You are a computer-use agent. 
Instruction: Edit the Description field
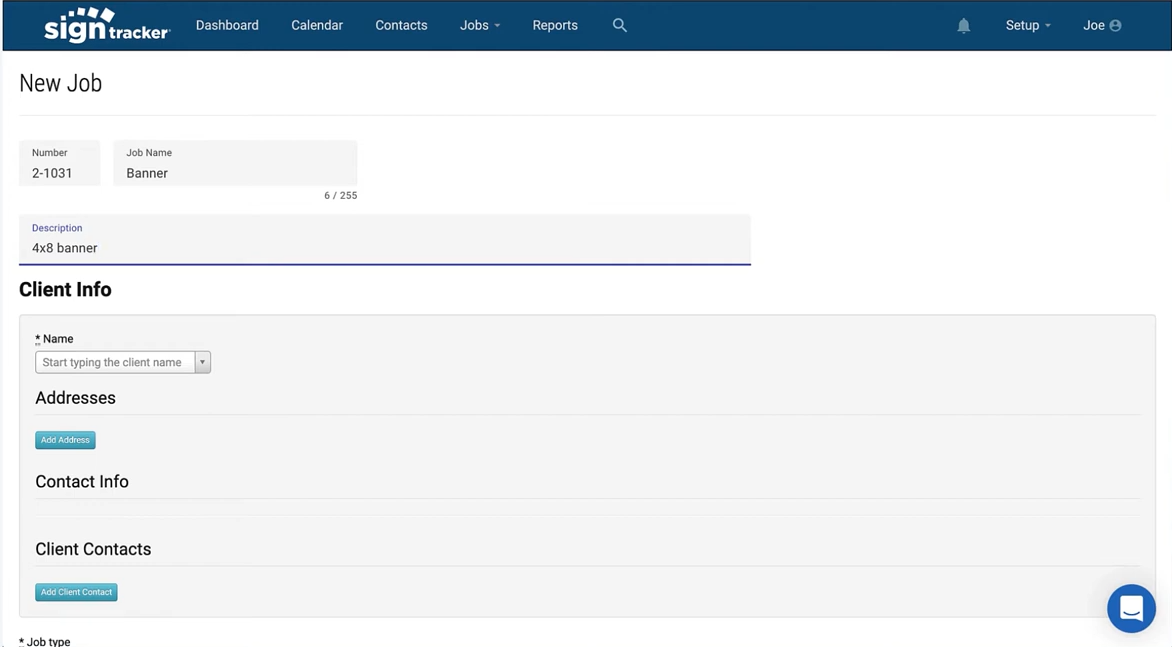coord(385,239)
